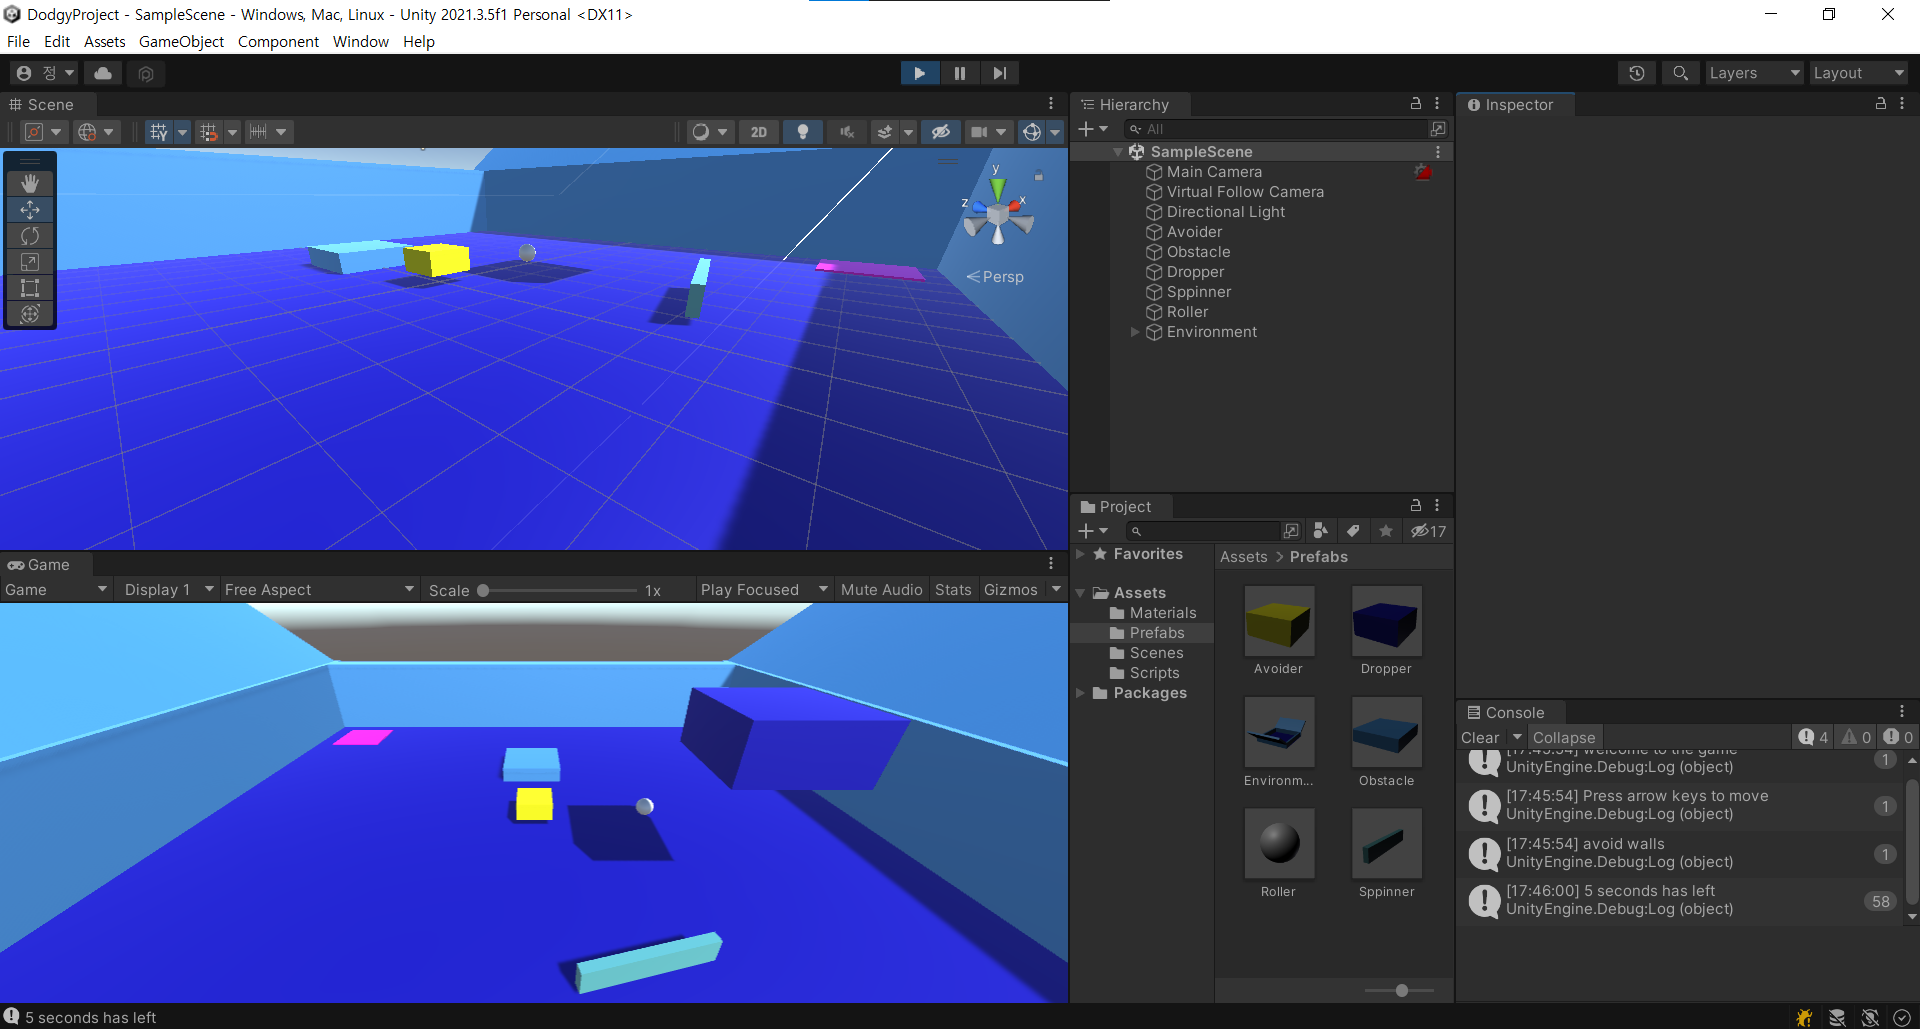Click the Play button
This screenshot has height=1029, width=1920.
pyautogui.click(x=919, y=73)
